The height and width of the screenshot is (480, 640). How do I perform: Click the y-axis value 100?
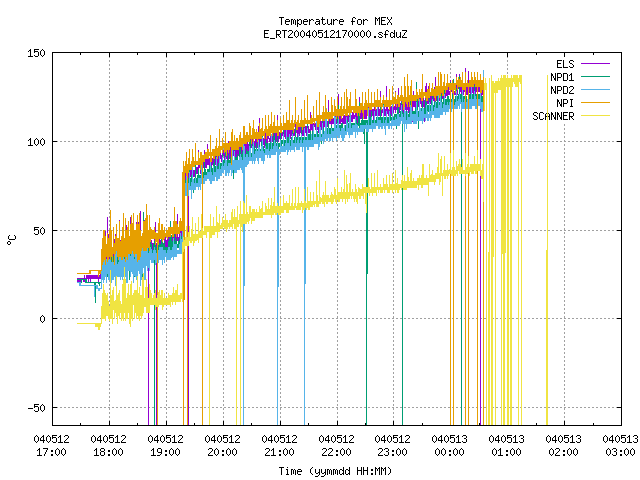point(36,142)
